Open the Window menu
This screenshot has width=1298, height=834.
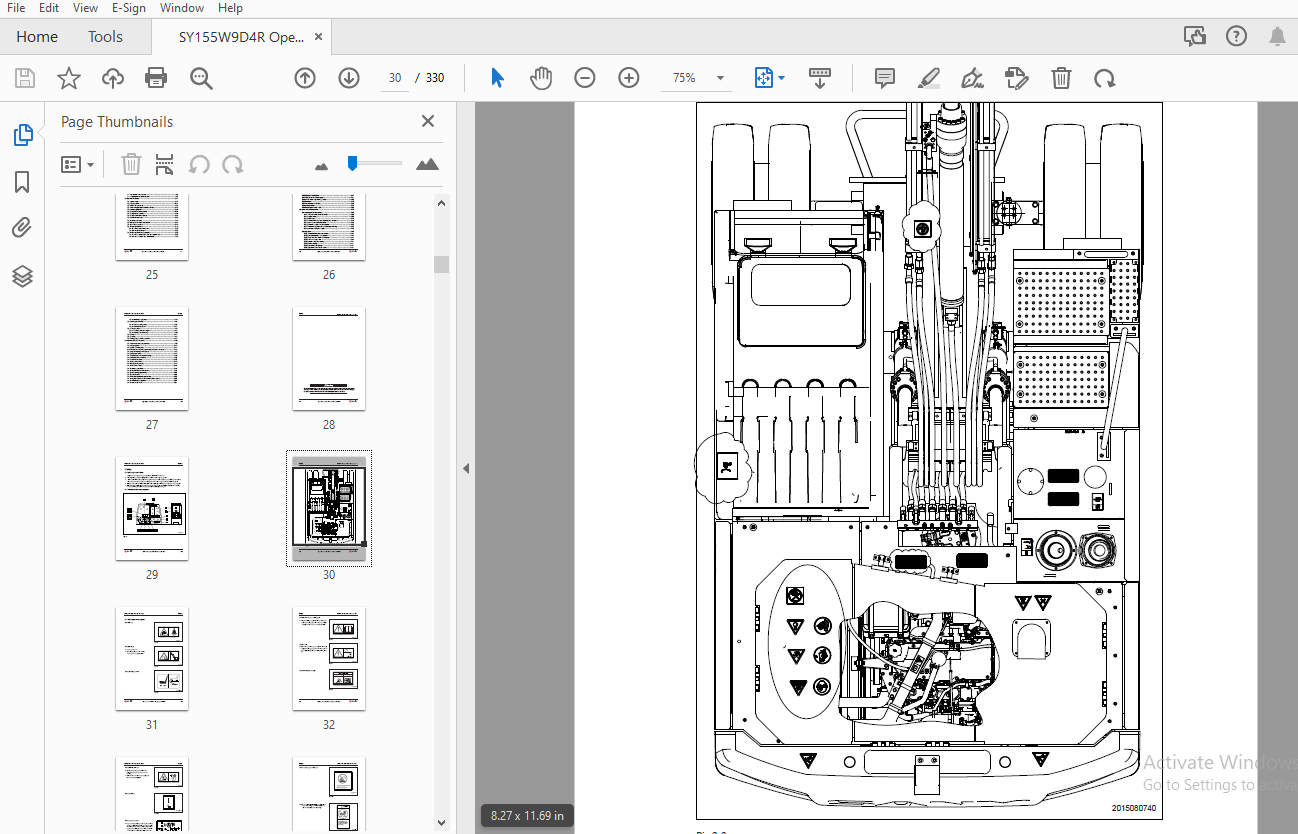(181, 8)
